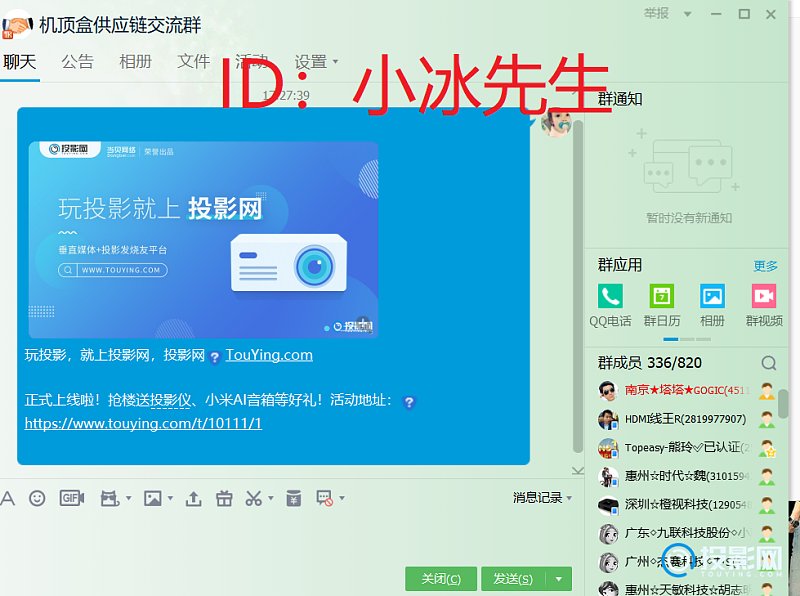Click the file upload icon

coord(194,498)
